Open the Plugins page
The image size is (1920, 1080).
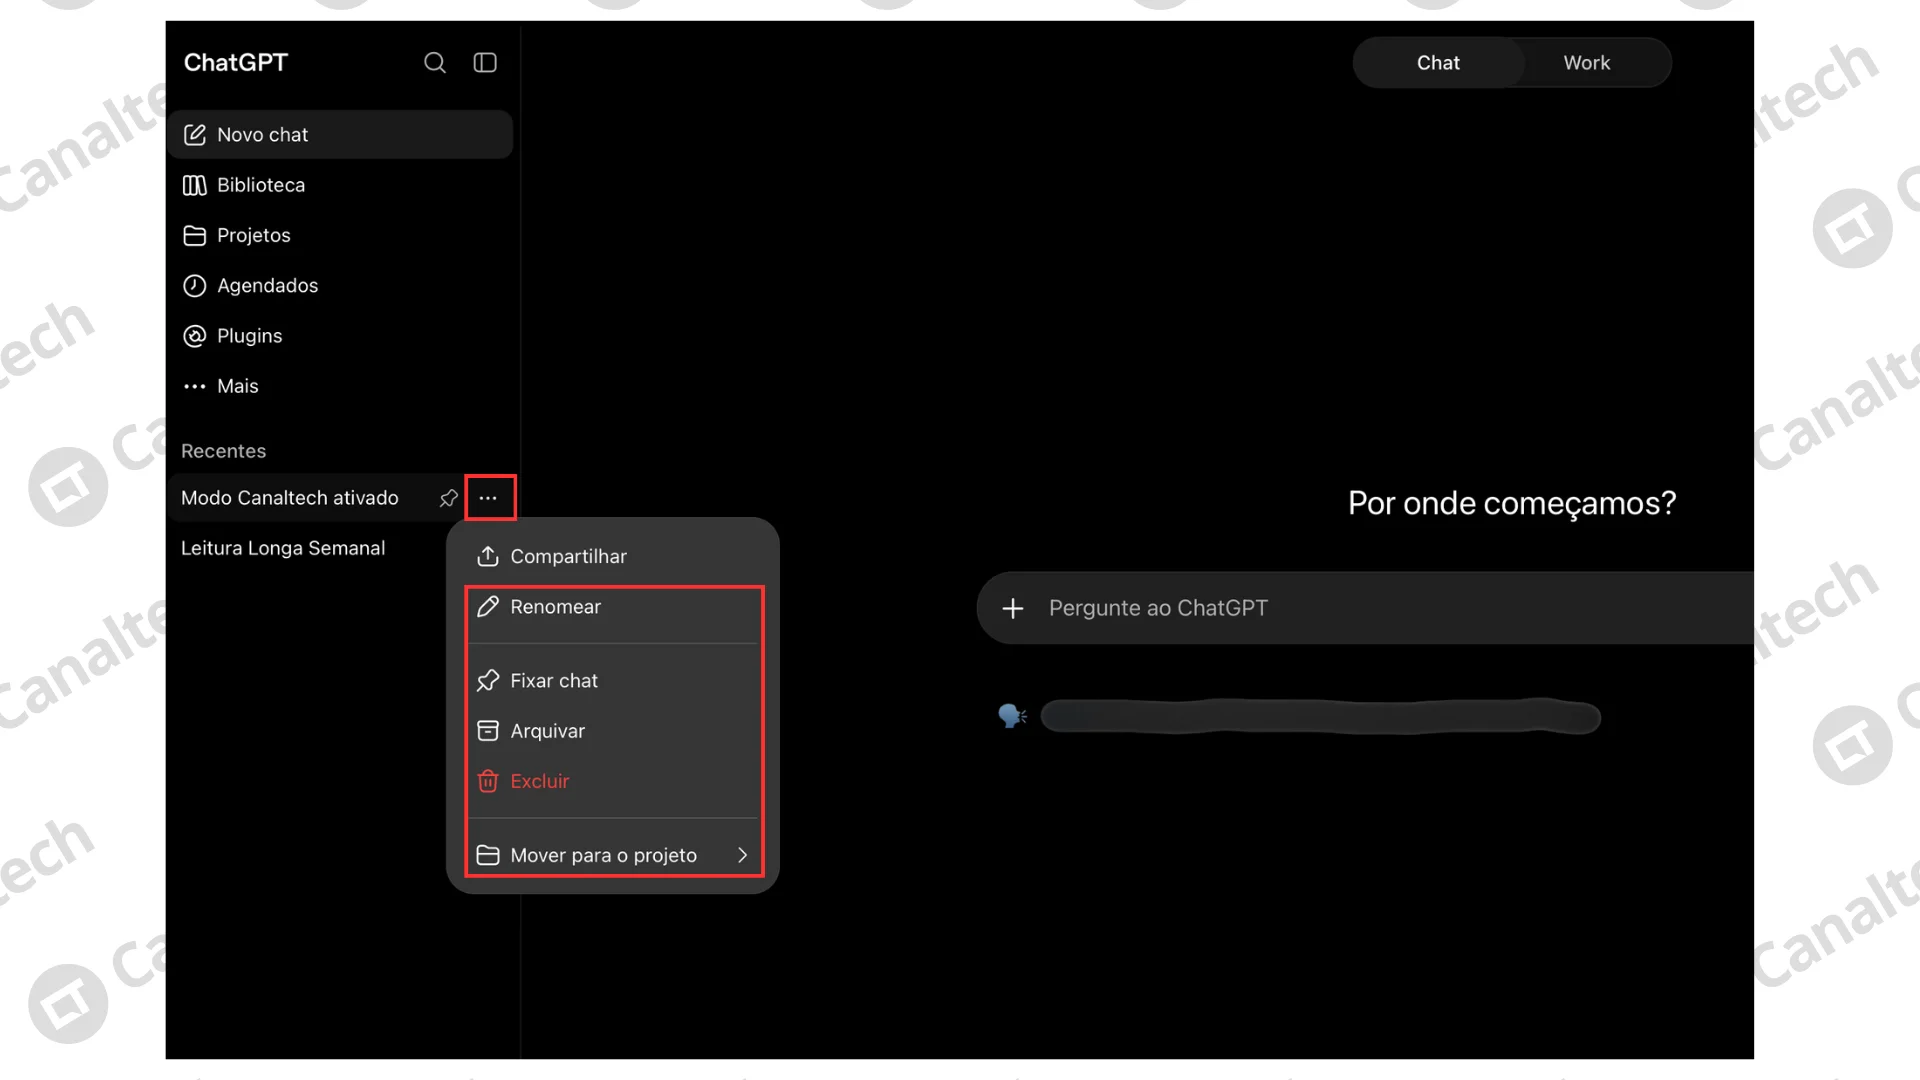[340, 336]
